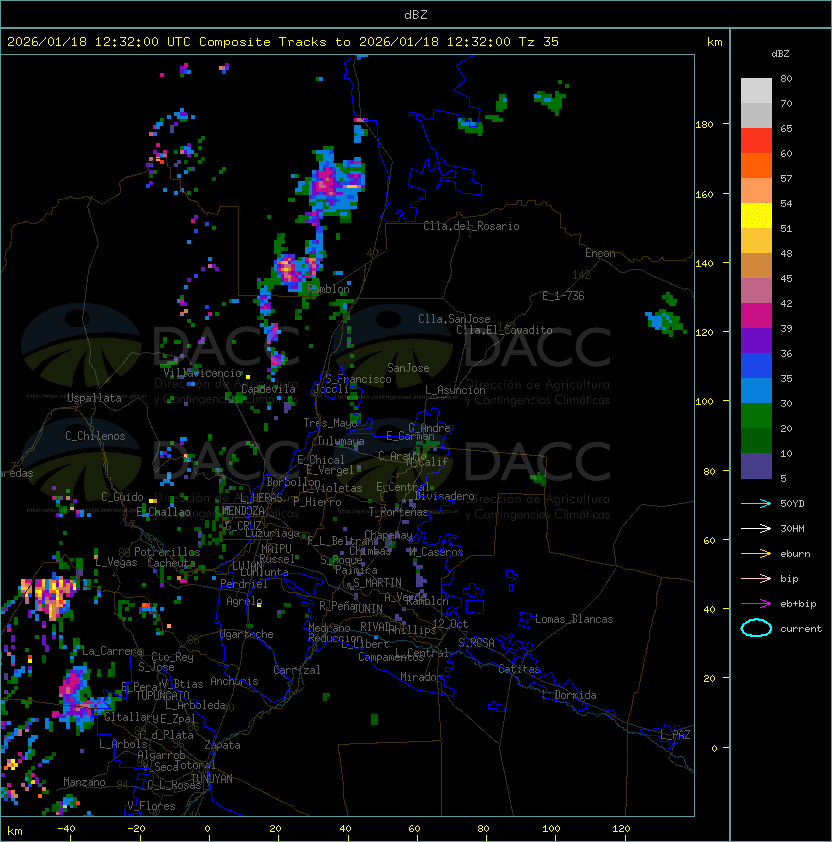Pick the gray swatch between 70 and 65
832x842 pixels.
point(756,115)
